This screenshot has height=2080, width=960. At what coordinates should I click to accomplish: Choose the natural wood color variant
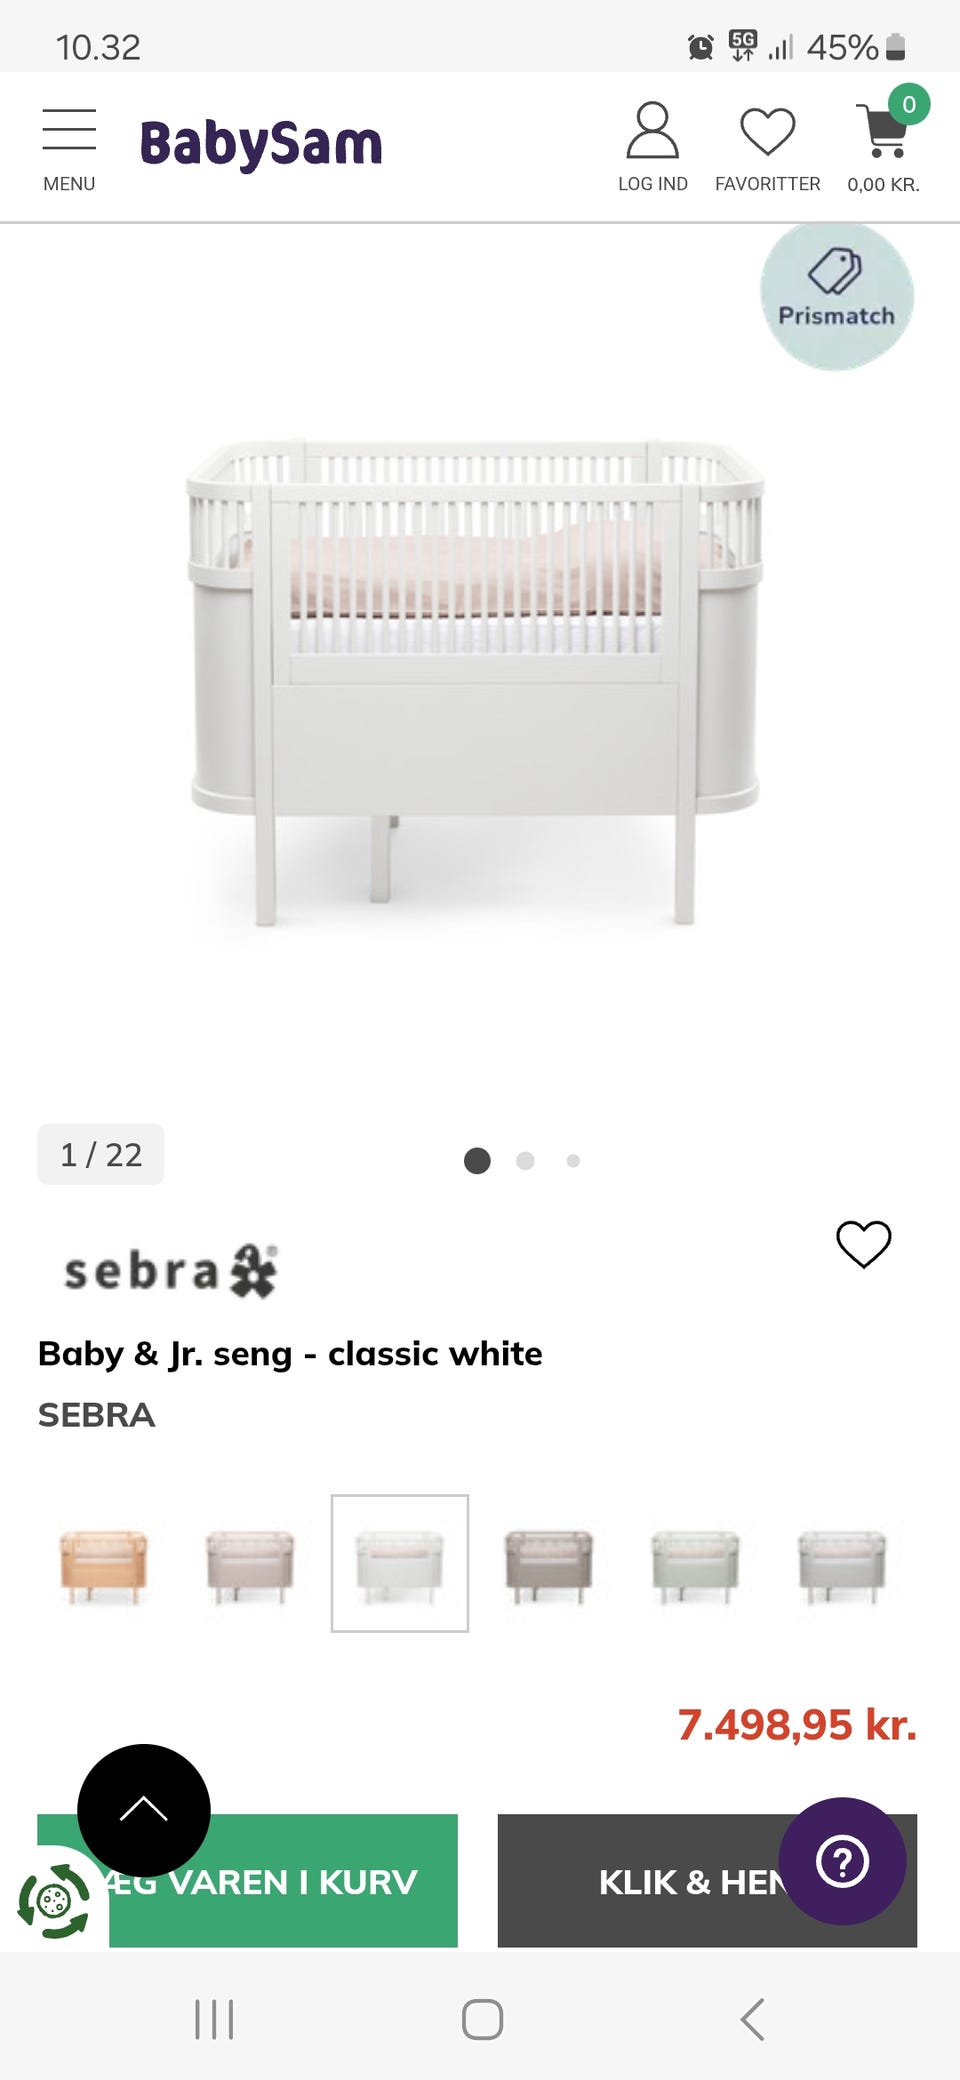(103, 1563)
